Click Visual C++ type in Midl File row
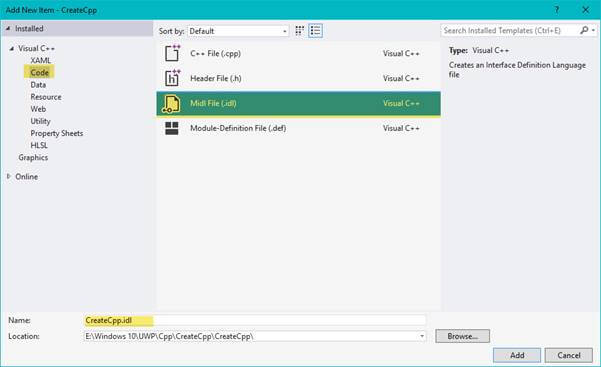Image resolution: width=601 pixels, height=367 pixels. pyautogui.click(x=401, y=103)
